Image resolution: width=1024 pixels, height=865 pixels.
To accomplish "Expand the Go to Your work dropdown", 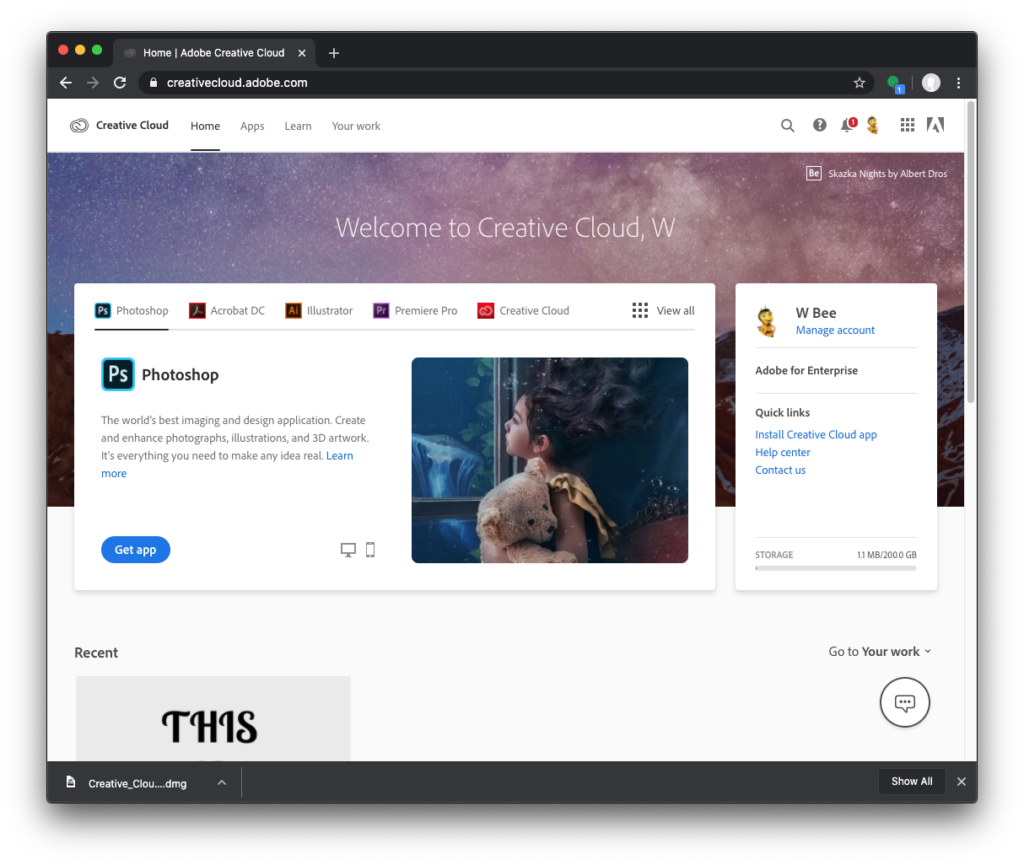I will pyautogui.click(x=879, y=651).
